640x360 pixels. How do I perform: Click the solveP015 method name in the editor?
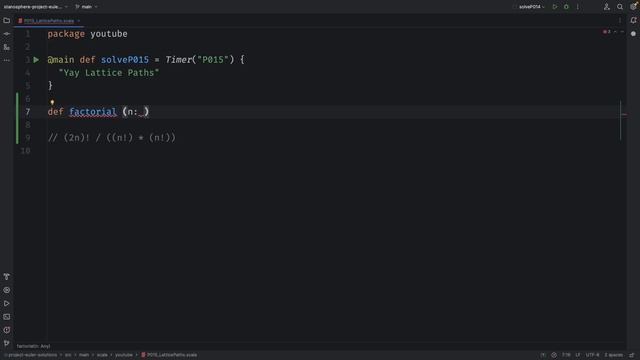(x=125, y=60)
